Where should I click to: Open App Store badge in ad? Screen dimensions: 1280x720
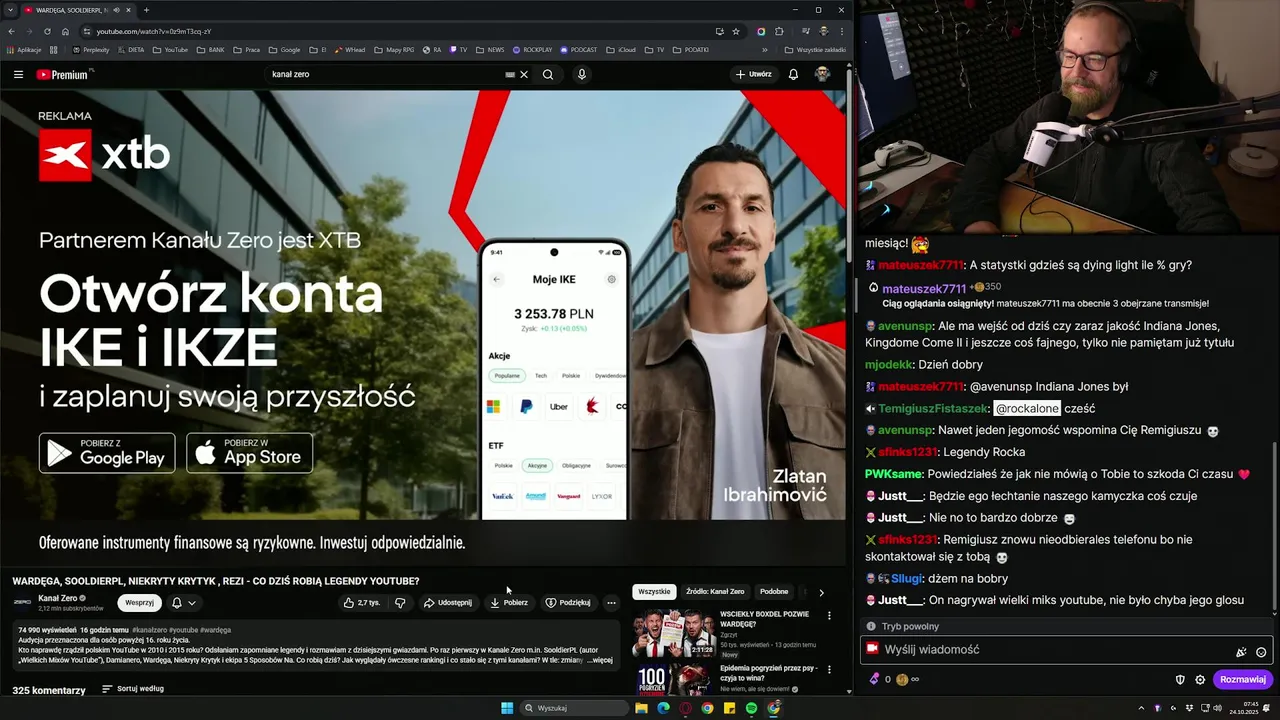coord(250,453)
